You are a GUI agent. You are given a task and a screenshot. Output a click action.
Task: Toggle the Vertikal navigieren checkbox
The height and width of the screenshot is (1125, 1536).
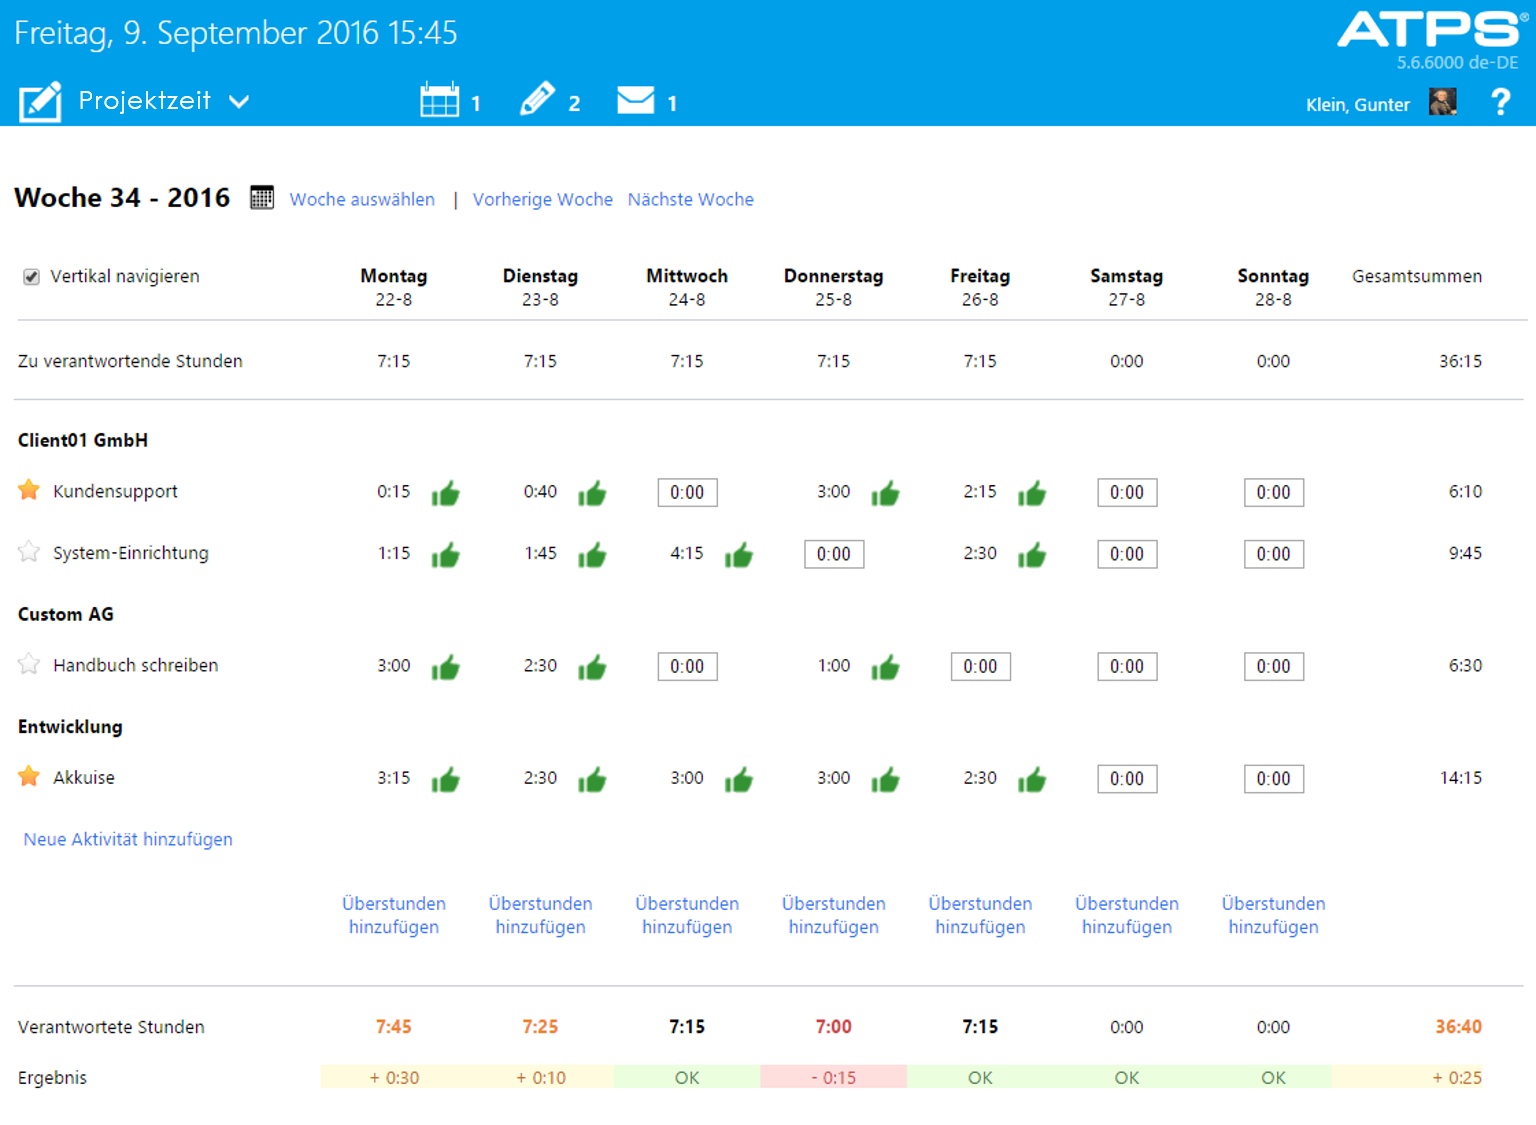[x=31, y=276]
